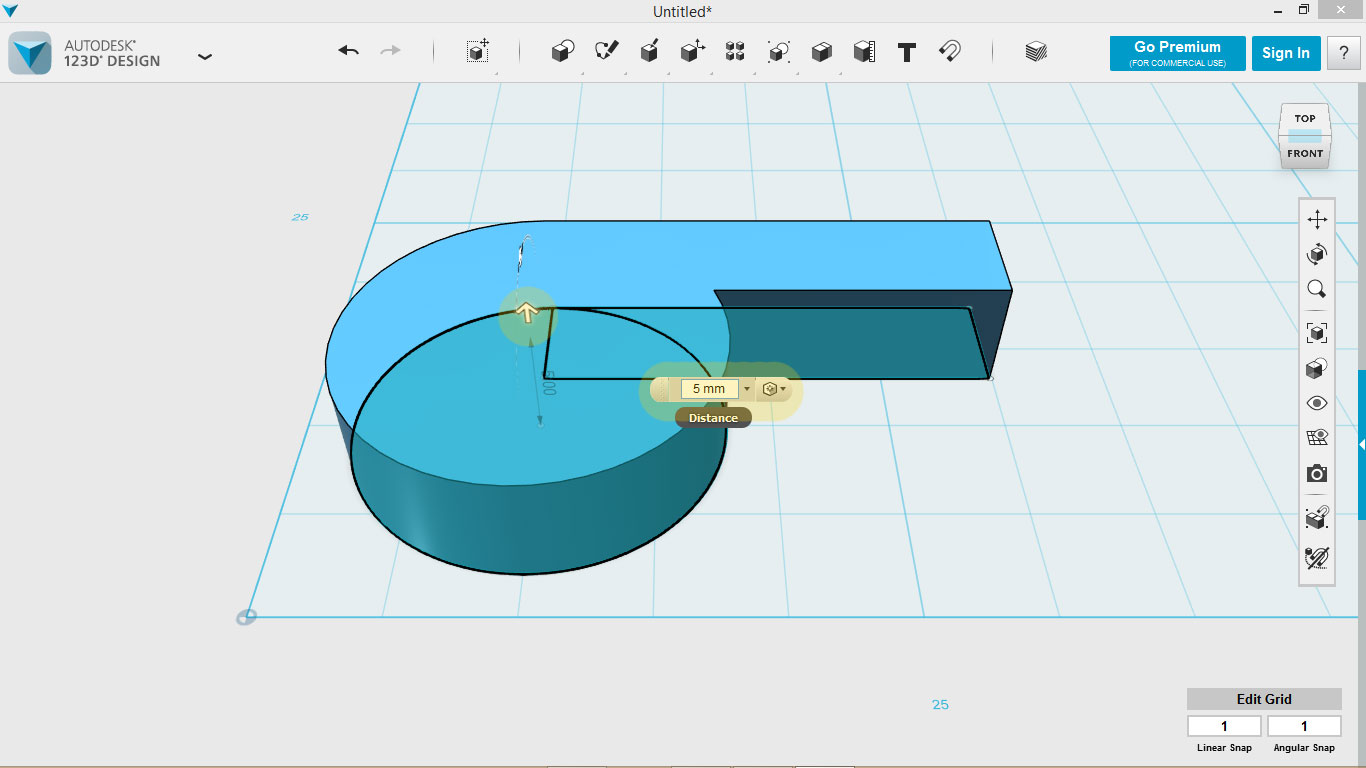
Task: Open the Grouping tool menu
Action: pos(779,52)
